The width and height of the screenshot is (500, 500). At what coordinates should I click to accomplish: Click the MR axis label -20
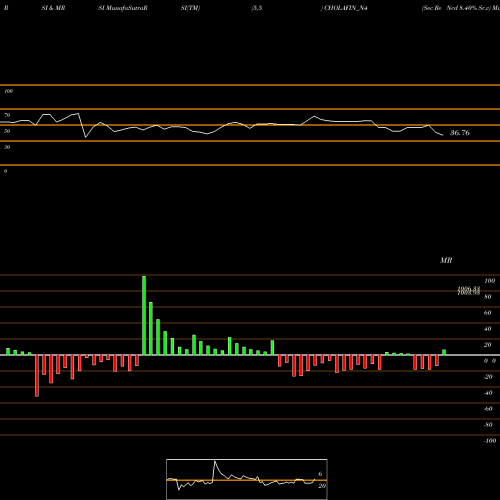click(x=488, y=377)
